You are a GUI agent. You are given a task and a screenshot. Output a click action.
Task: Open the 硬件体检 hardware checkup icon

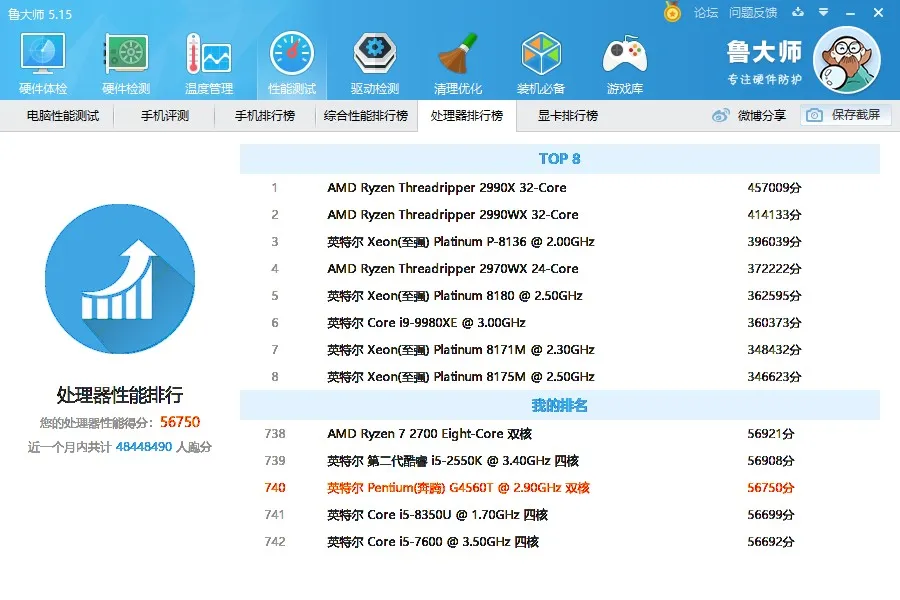click(43, 62)
